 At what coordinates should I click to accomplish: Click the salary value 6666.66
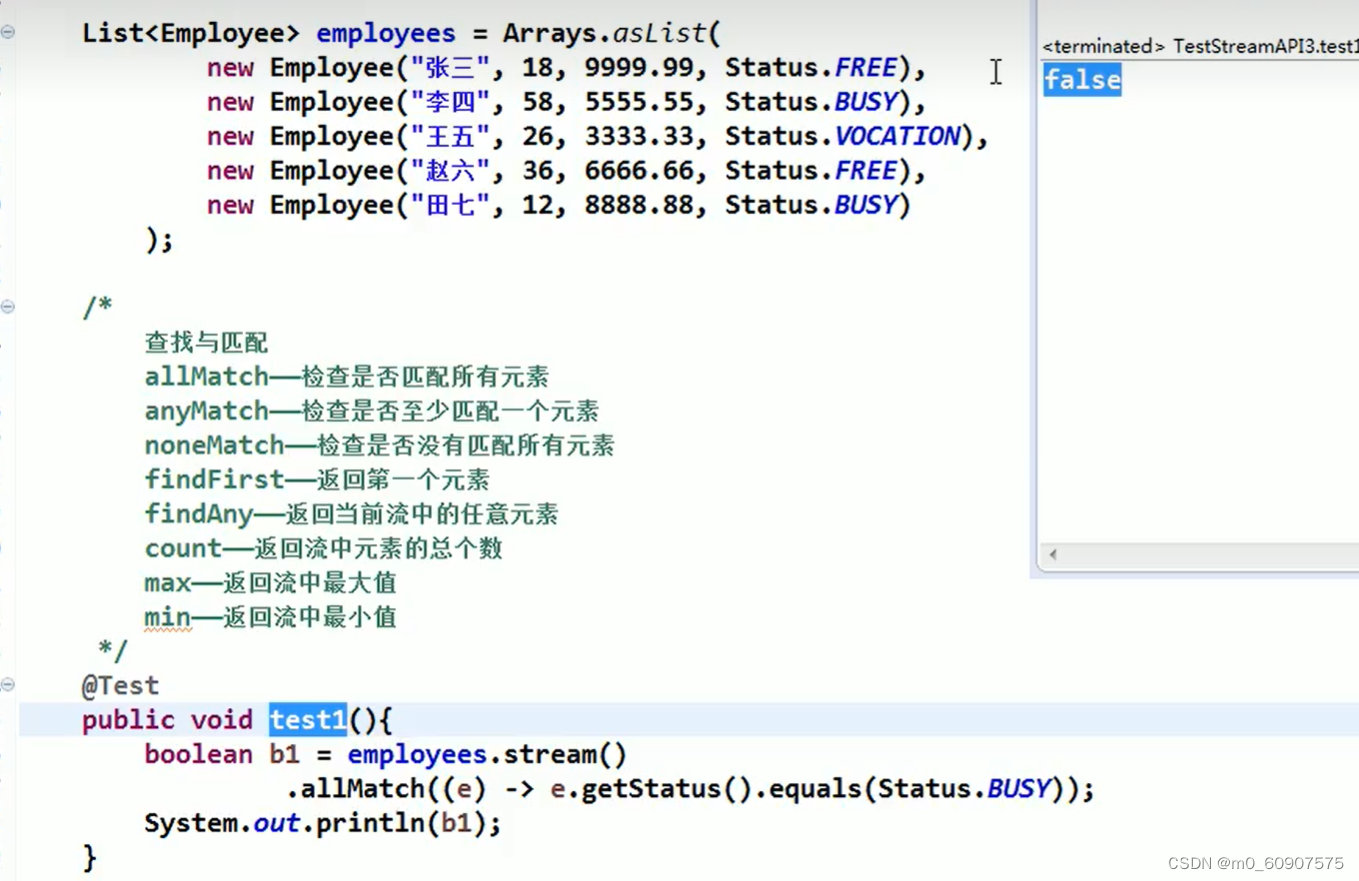point(639,171)
